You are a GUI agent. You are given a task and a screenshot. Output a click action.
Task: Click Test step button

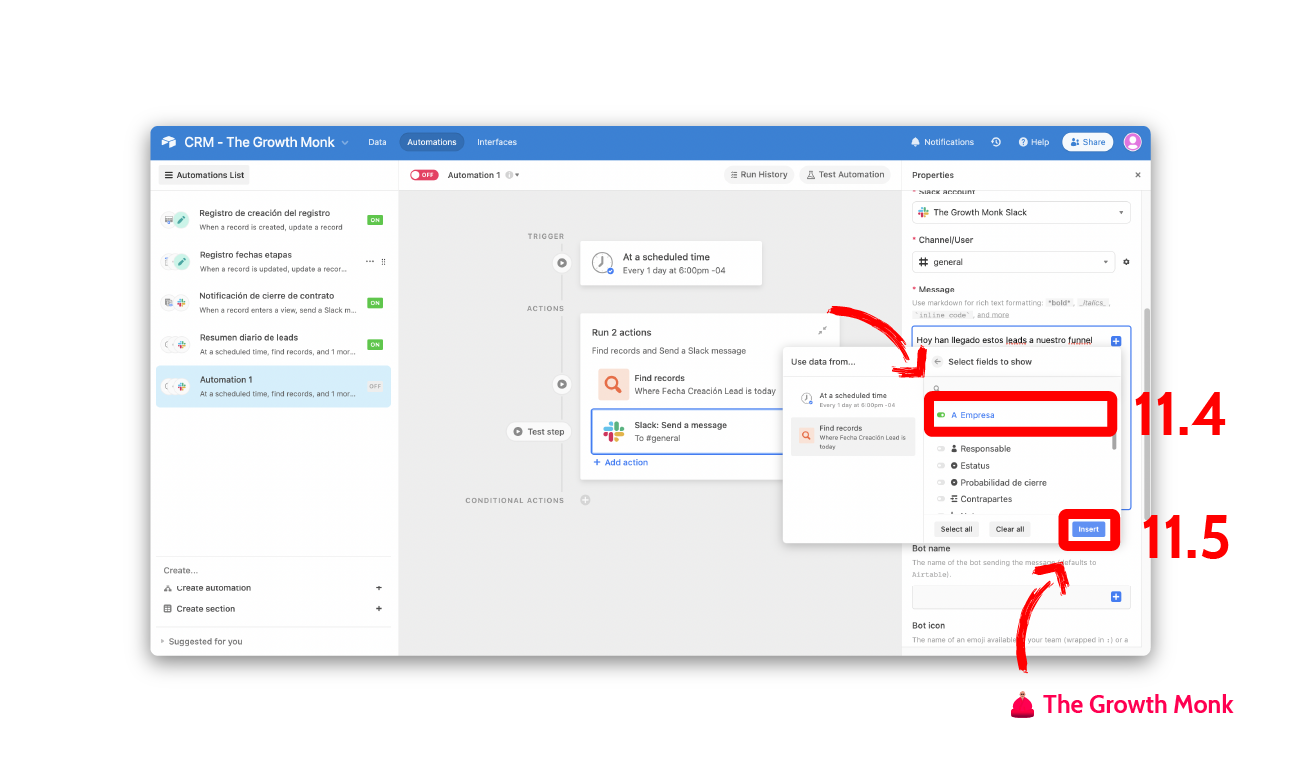[539, 431]
